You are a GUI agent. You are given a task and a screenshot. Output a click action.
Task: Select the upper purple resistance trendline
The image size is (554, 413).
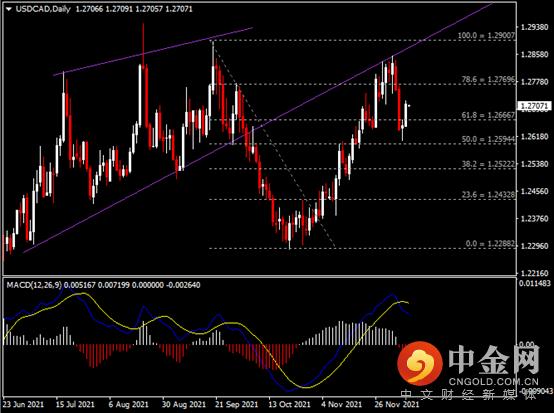click(x=153, y=52)
